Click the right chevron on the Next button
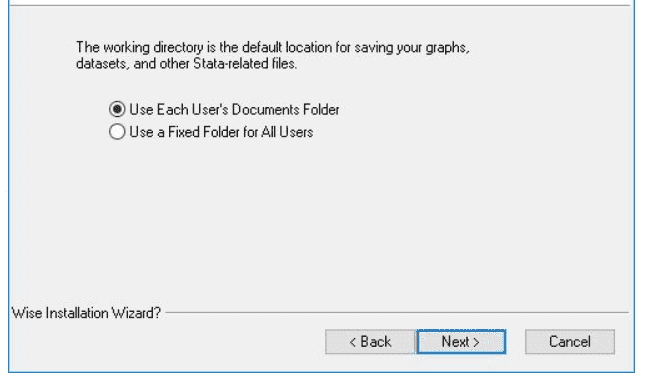The width and height of the screenshot is (645, 383). pos(476,342)
